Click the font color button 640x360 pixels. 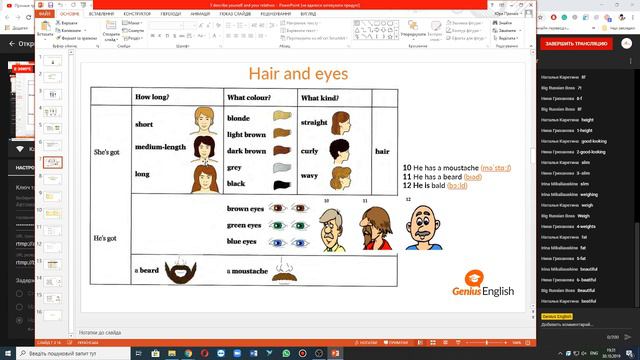pyautogui.click(x=214, y=36)
